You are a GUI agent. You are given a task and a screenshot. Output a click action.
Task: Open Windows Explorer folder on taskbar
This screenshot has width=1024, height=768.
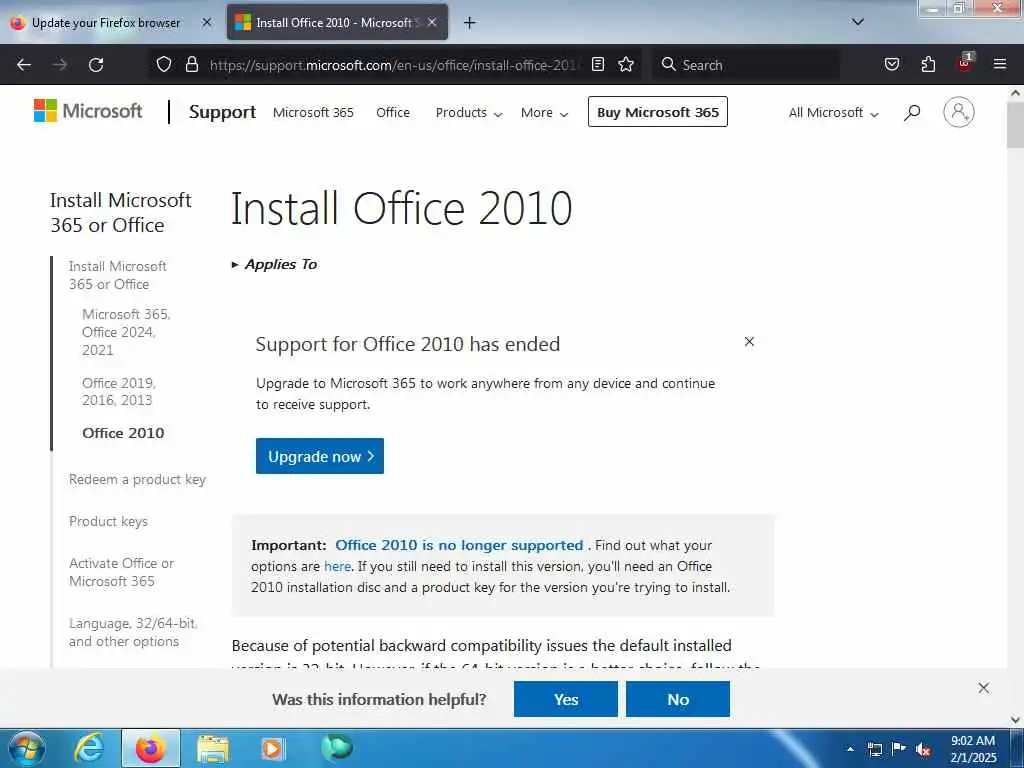point(213,749)
